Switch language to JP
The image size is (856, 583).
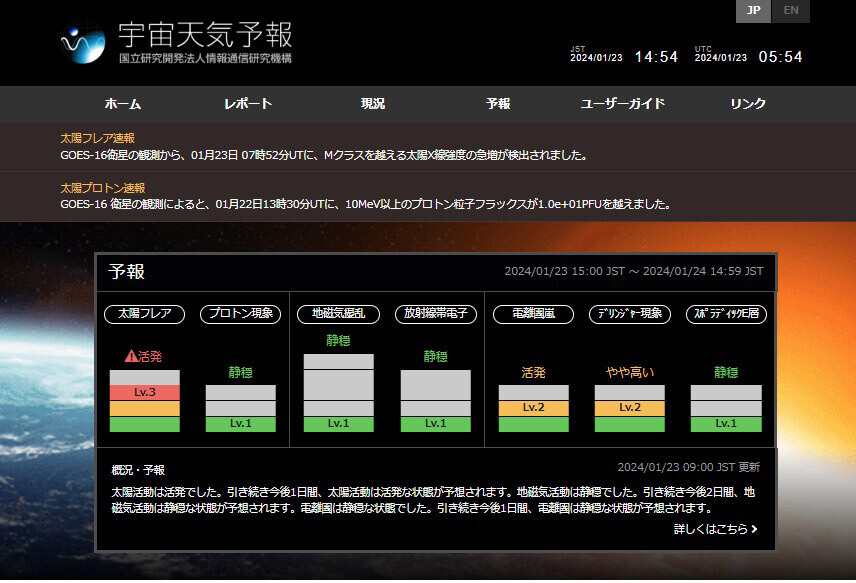click(753, 10)
